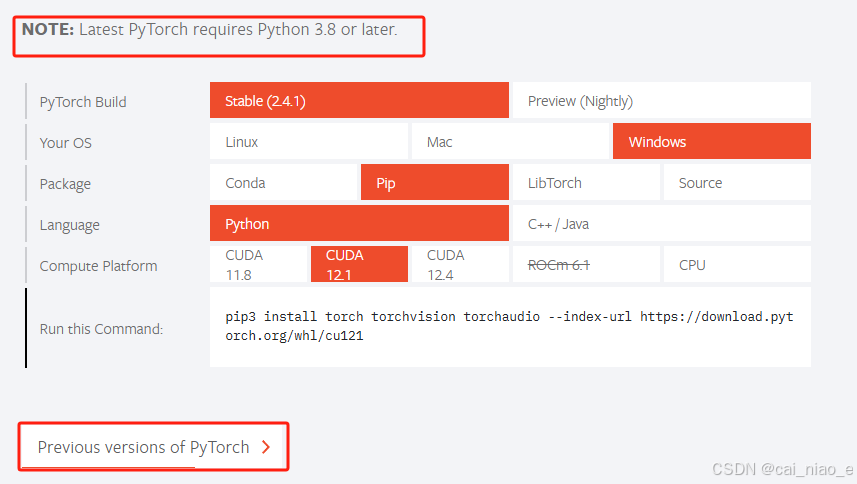
Task: Select CPU compute platform
Action: tap(737, 264)
